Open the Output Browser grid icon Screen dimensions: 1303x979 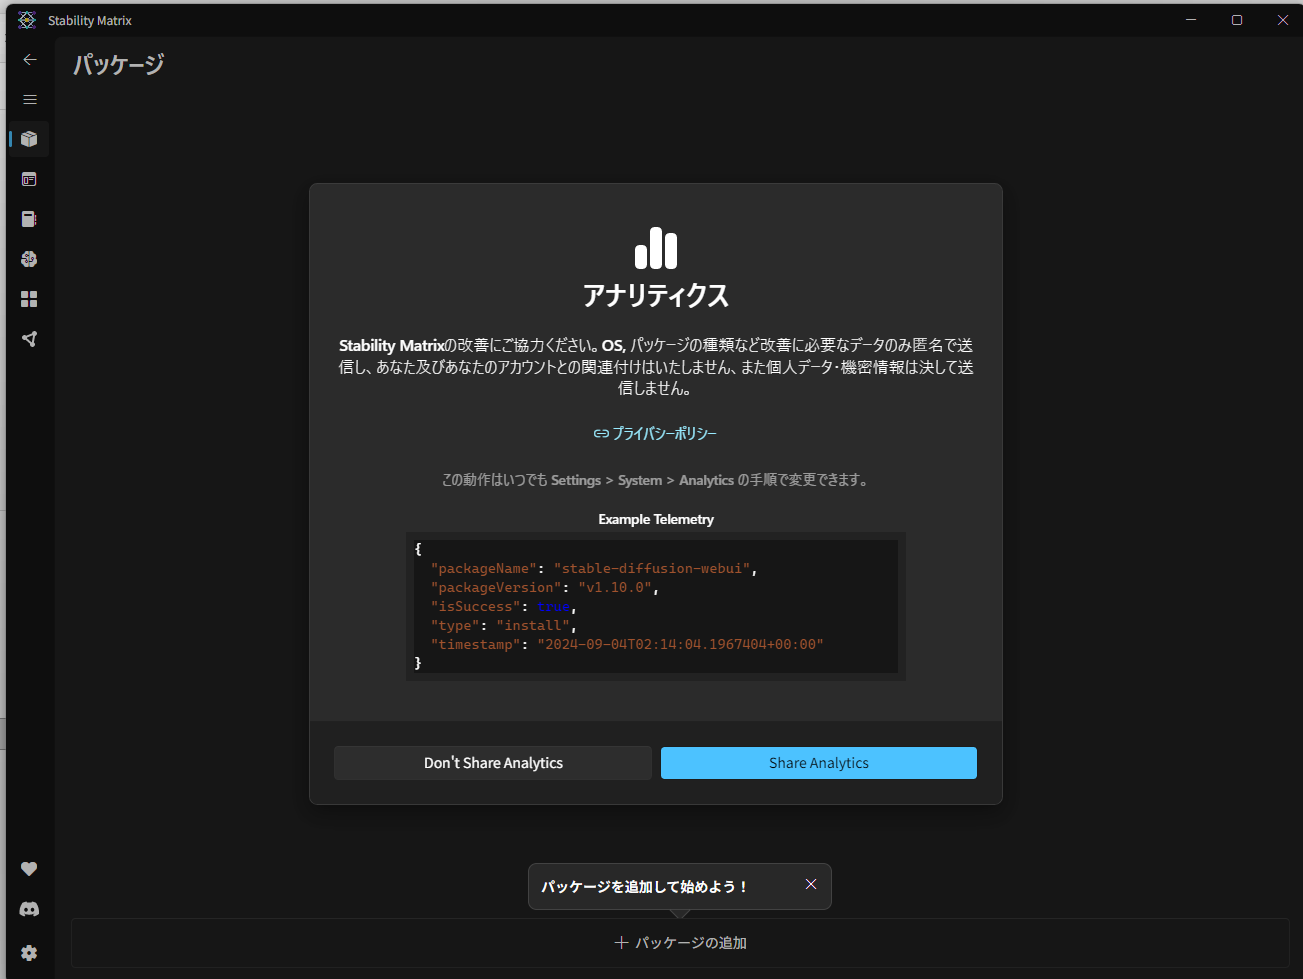[29, 299]
